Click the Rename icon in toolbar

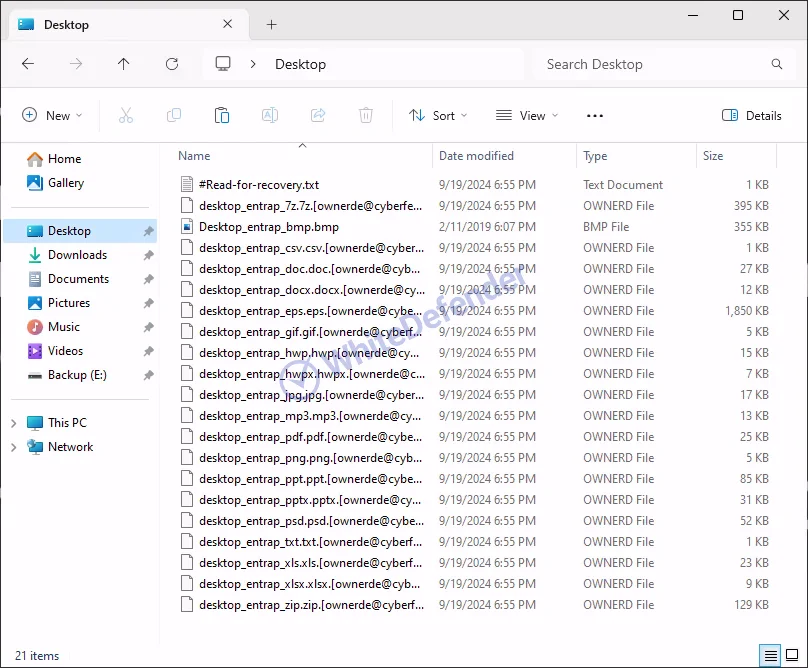(270, 116)
